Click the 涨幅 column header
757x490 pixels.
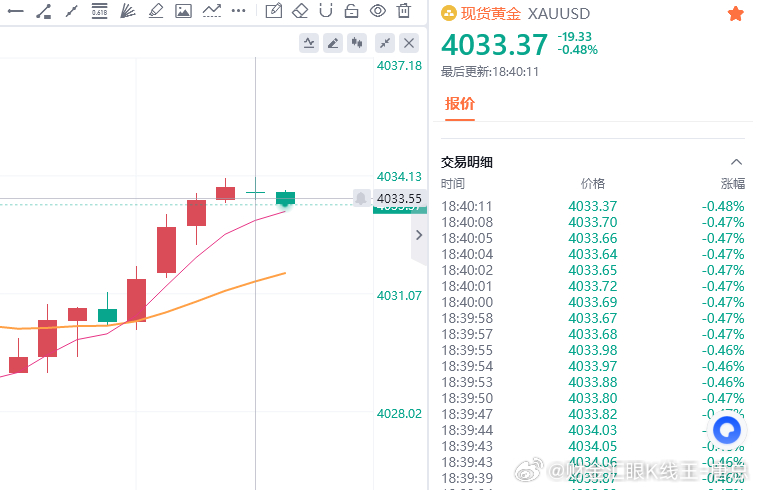click(733, 184)
